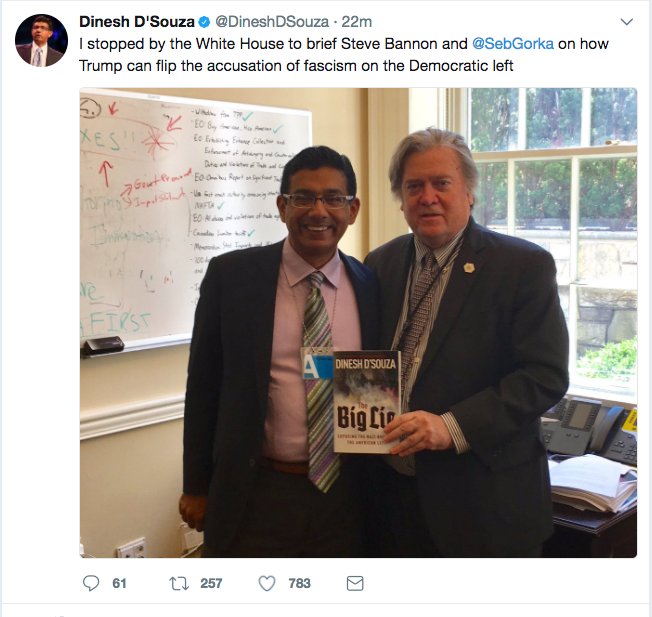Click the desk phone in the photo

pos(590,430)
